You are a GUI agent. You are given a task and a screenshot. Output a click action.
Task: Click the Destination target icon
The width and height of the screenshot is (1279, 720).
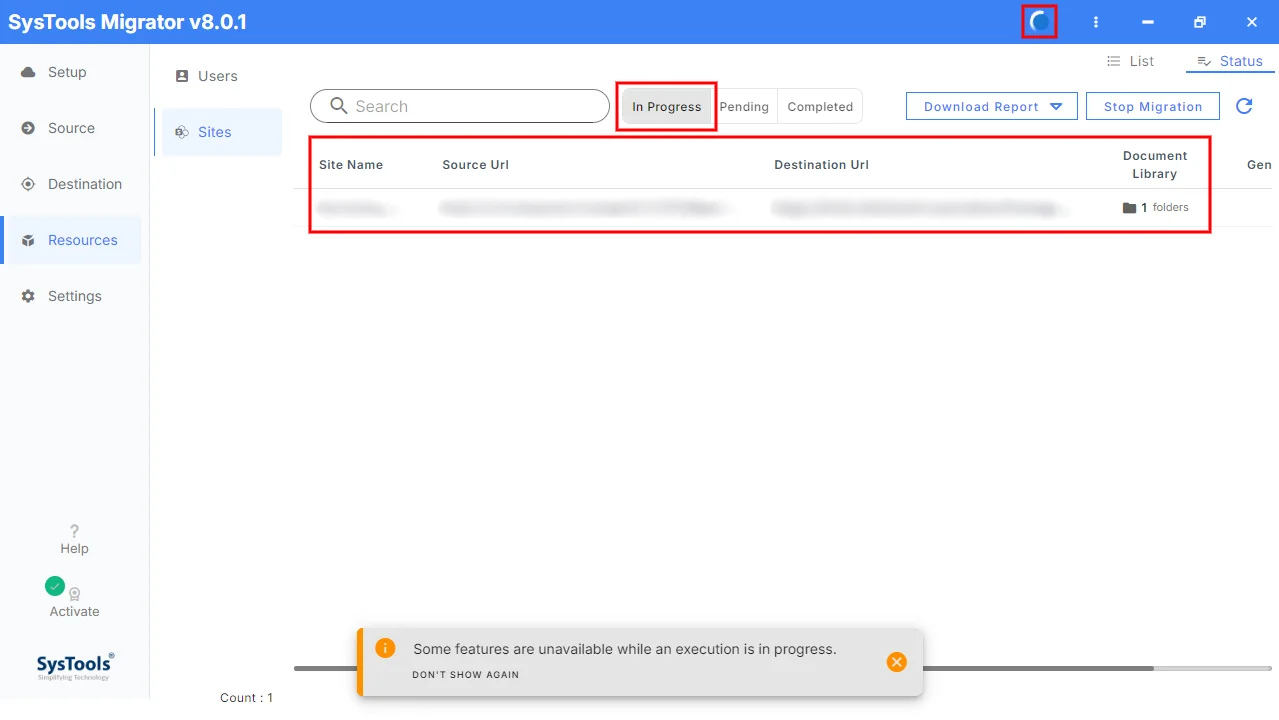tap(28, 184)
